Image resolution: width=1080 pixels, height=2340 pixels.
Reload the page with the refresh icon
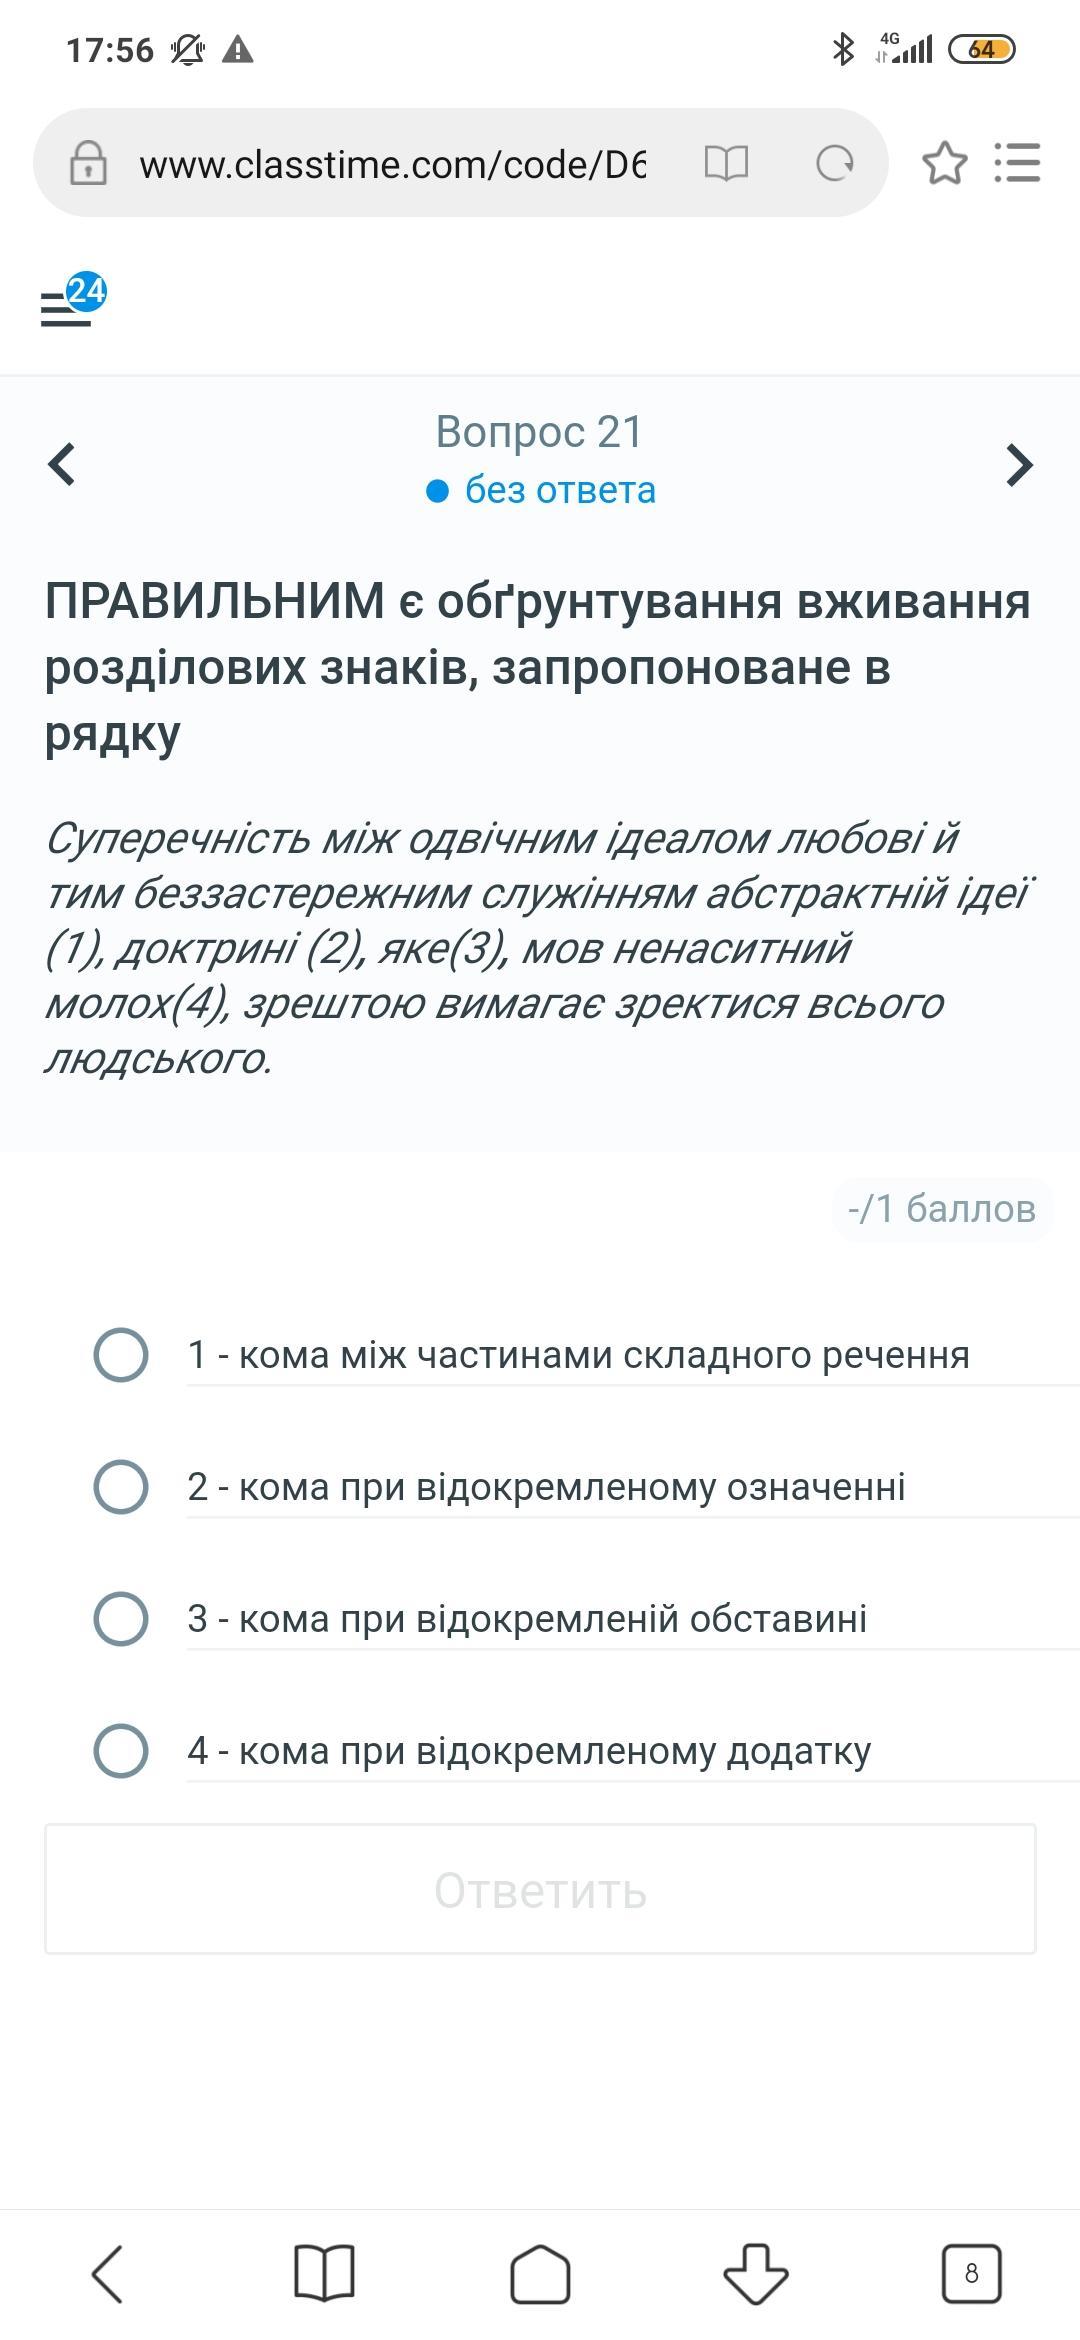pos(835,163)
